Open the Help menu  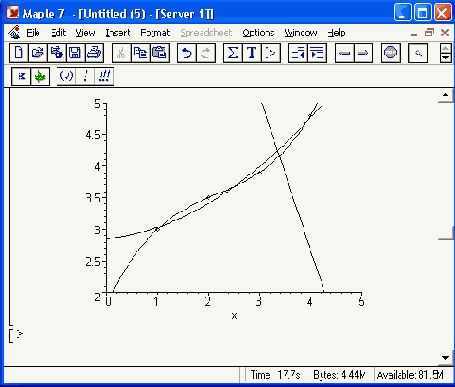[336, 33]
